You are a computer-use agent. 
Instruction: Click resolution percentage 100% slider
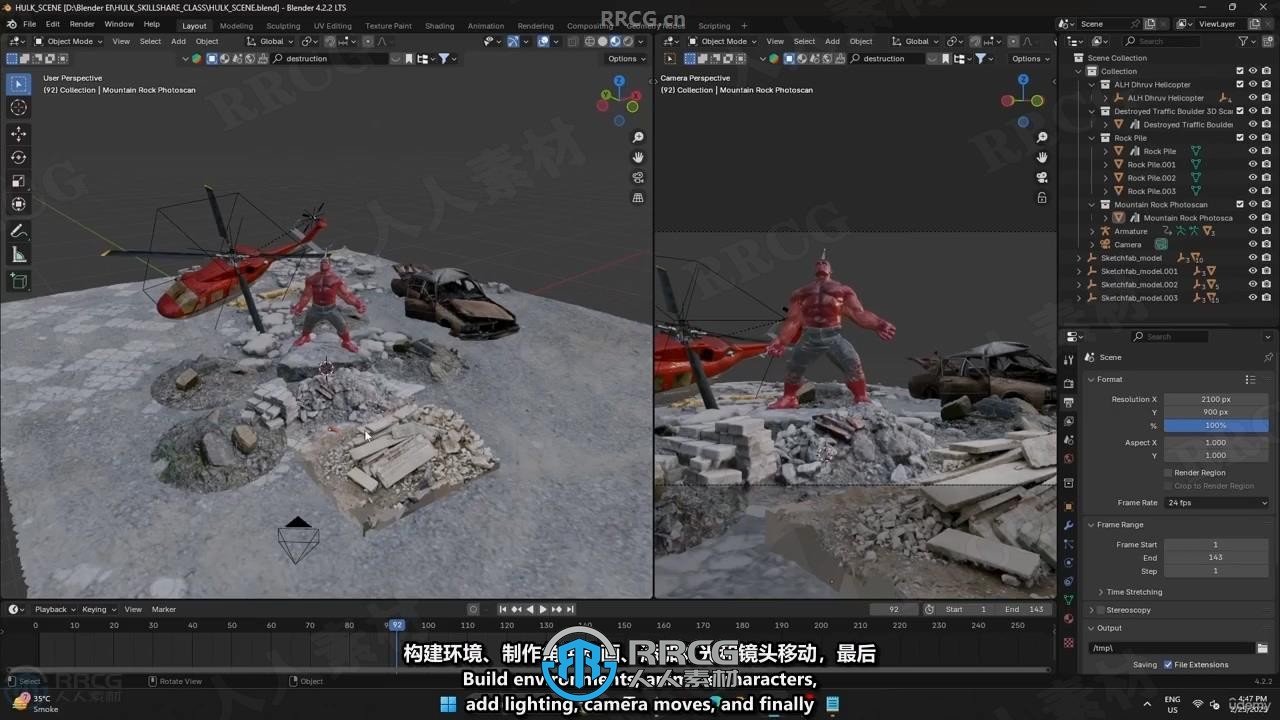click(x=1216, y=425)
